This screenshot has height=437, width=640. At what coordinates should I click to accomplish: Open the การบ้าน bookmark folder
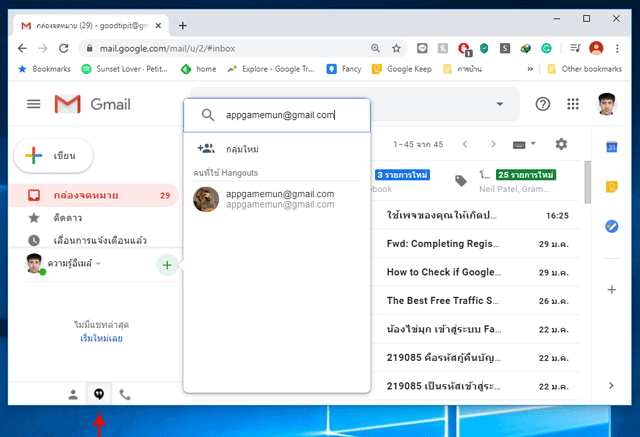[x=462, y=69]
